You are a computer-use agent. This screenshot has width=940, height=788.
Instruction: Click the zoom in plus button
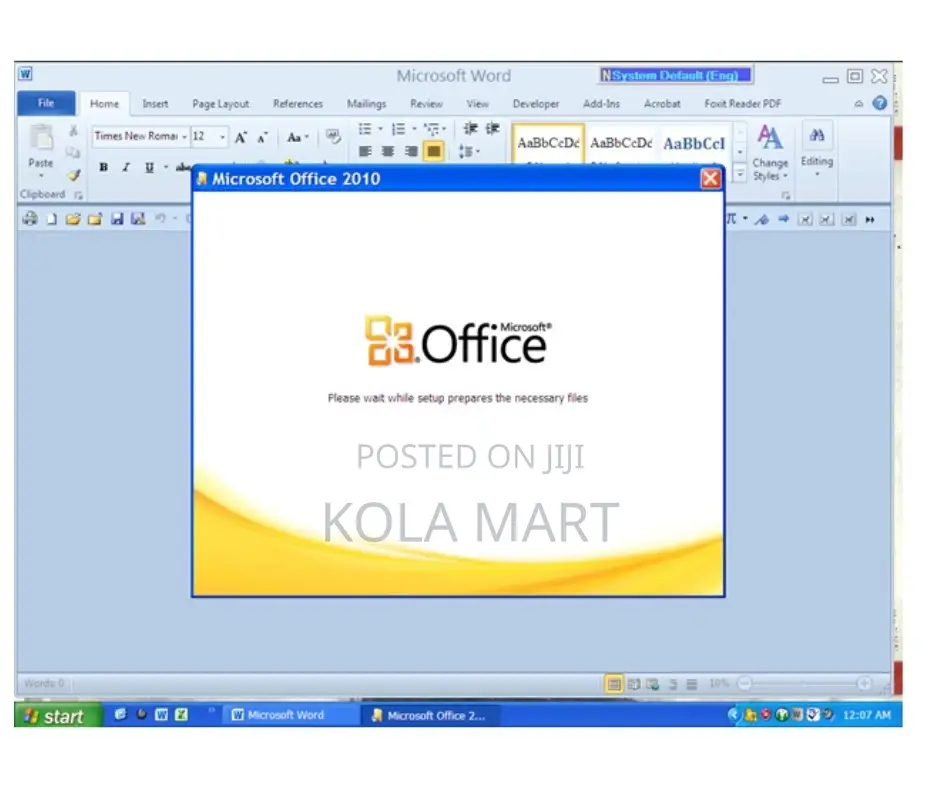point(864,683)
